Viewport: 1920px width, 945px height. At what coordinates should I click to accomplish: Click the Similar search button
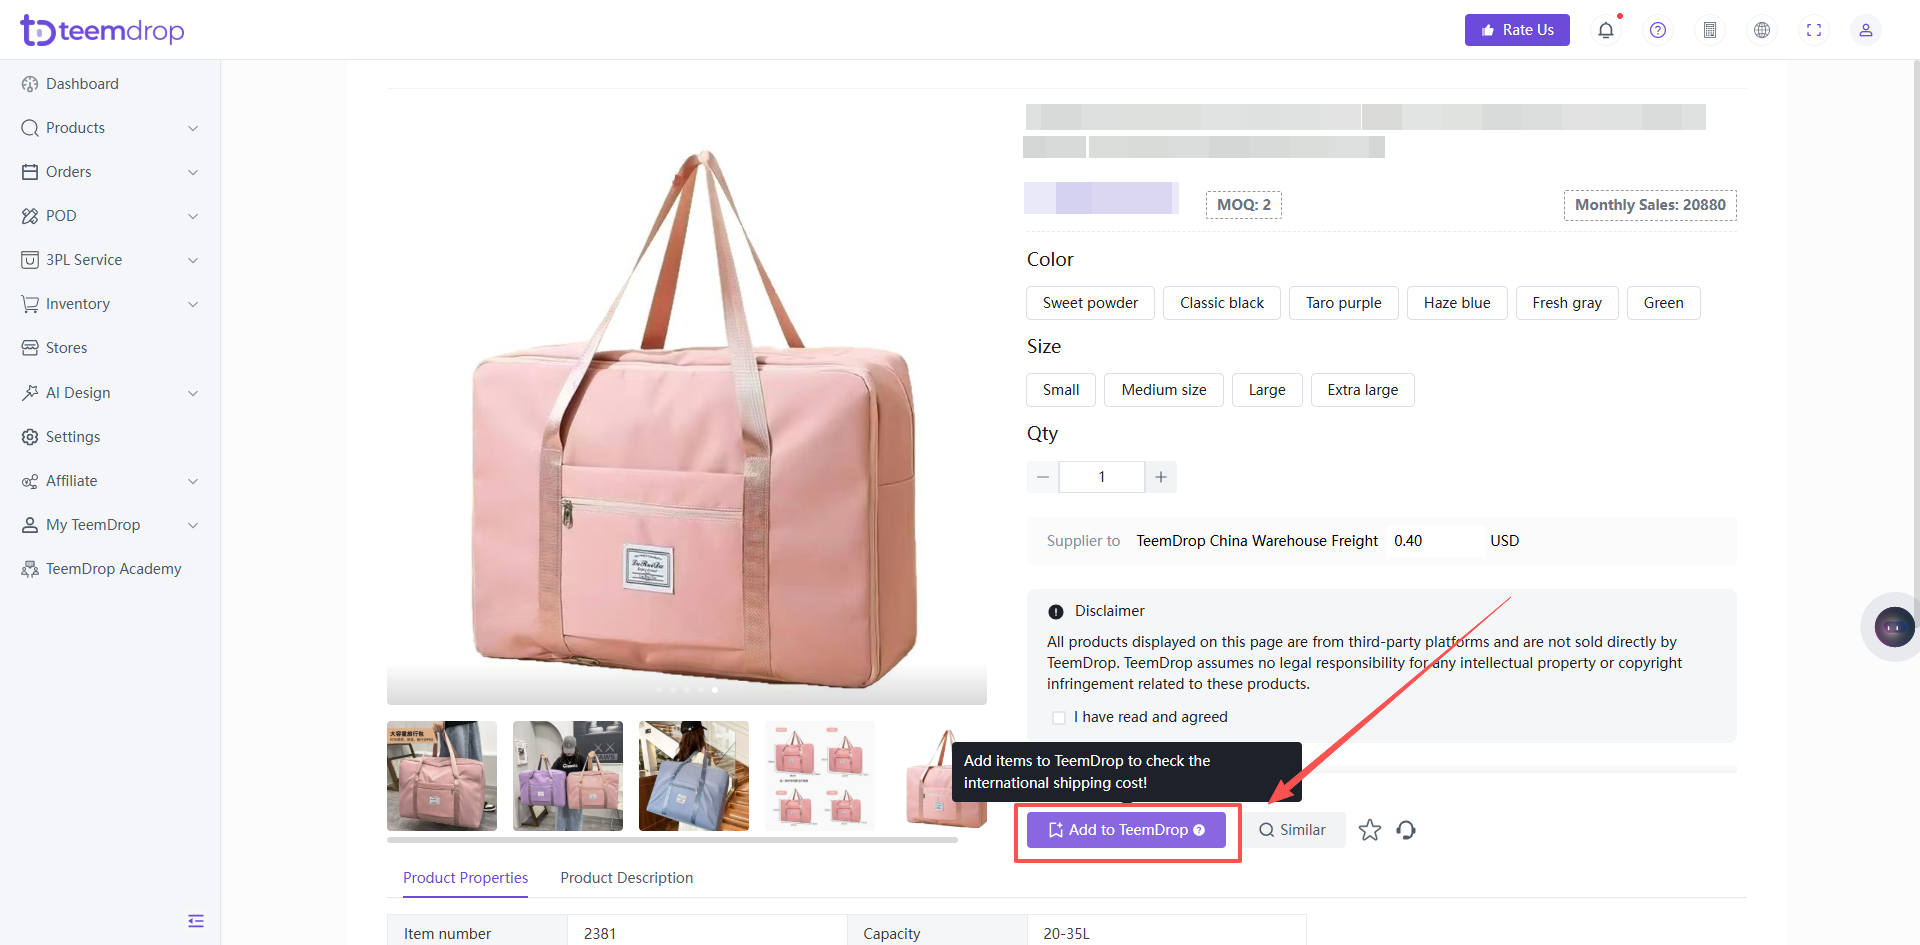point(1293,830)
